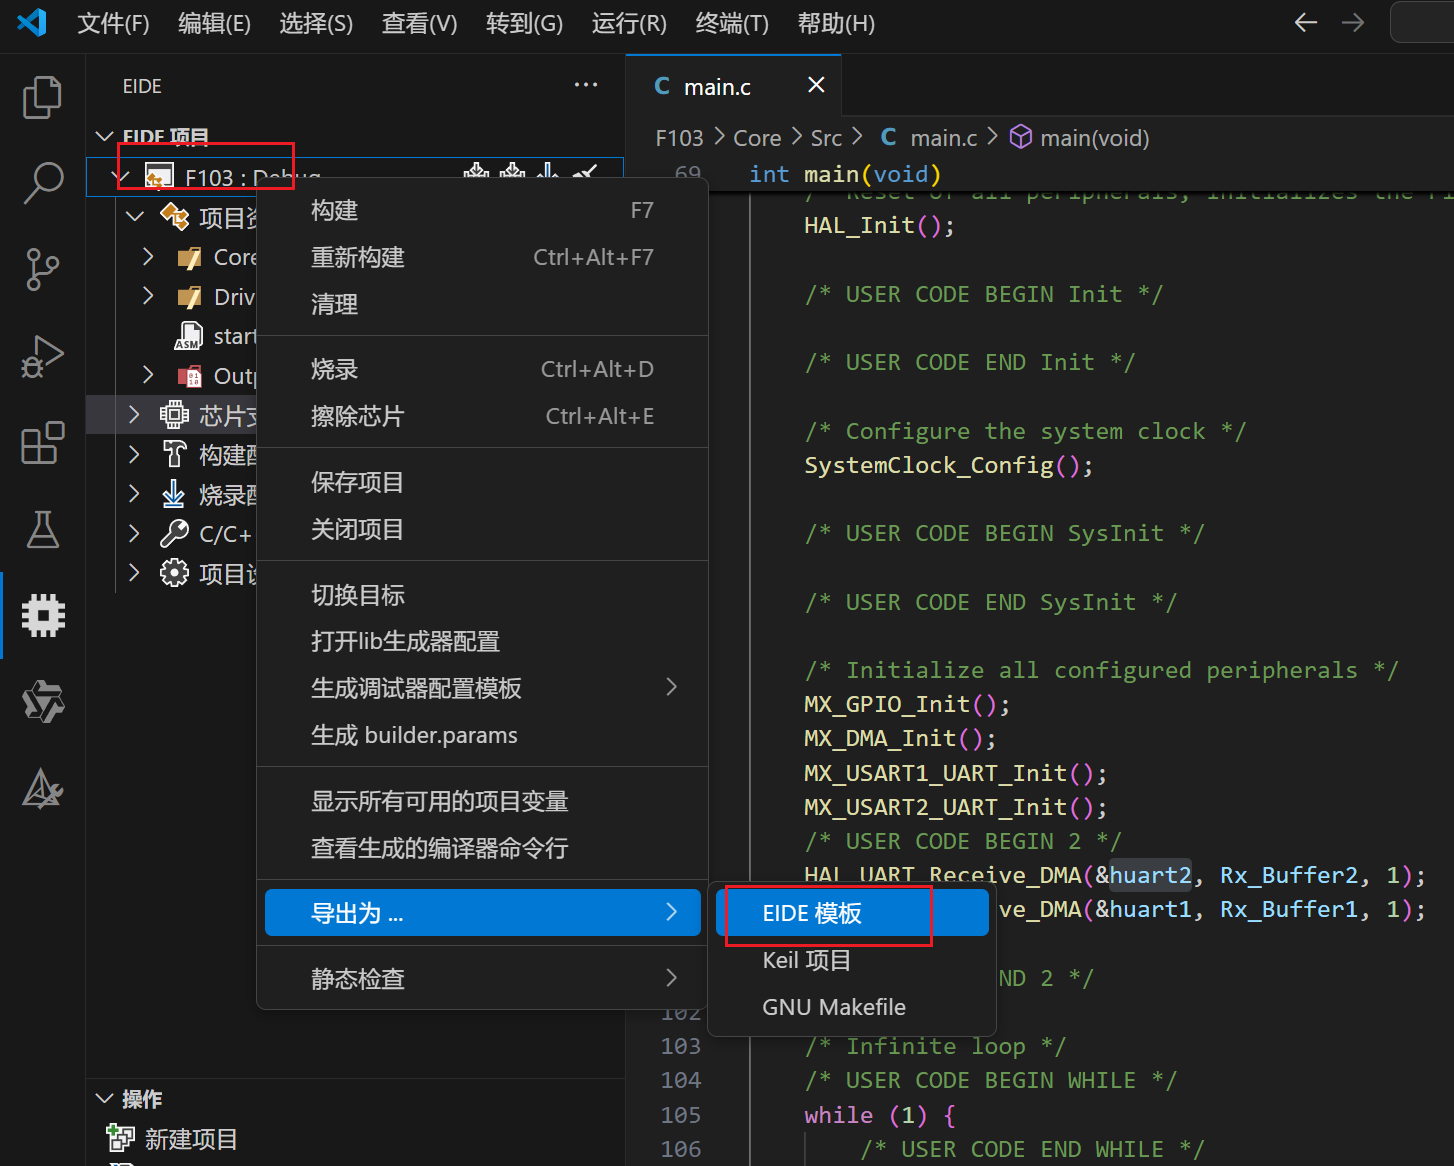Export as GNU Makefile
Viewport: 1454px width, 1166px height.
(852, 1007)
